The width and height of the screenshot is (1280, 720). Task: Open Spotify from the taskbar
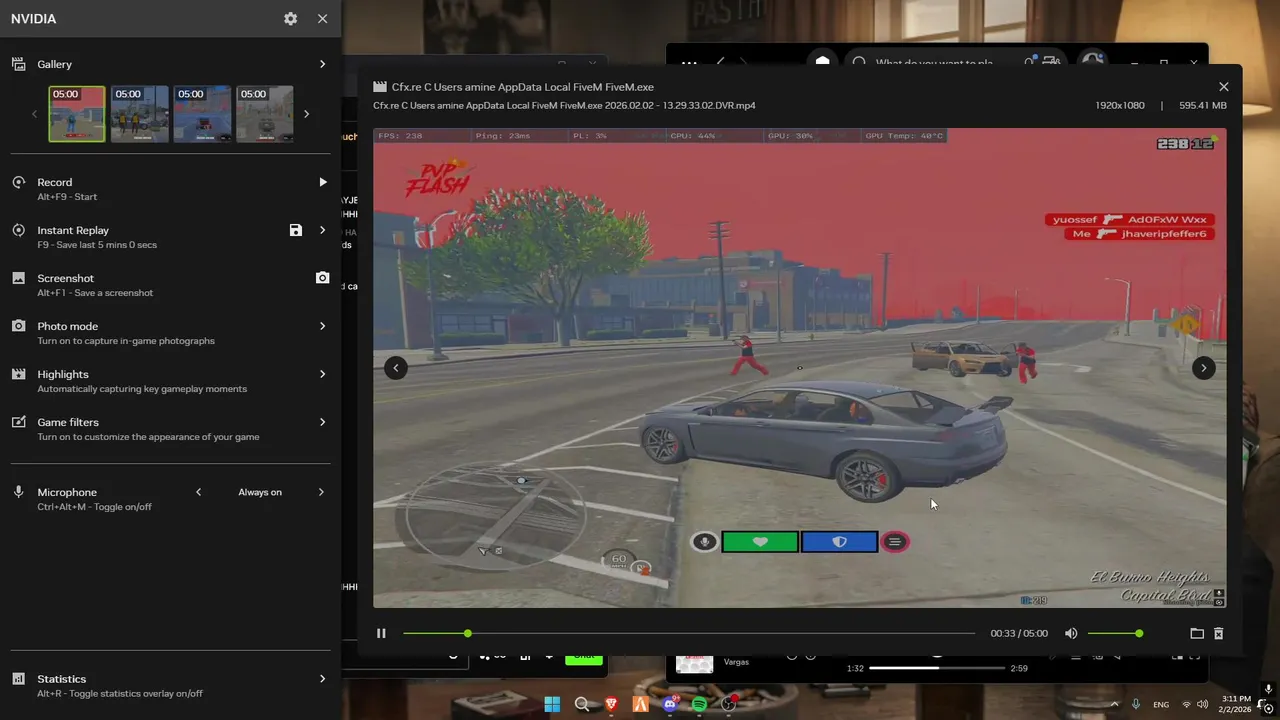point(699,704)
